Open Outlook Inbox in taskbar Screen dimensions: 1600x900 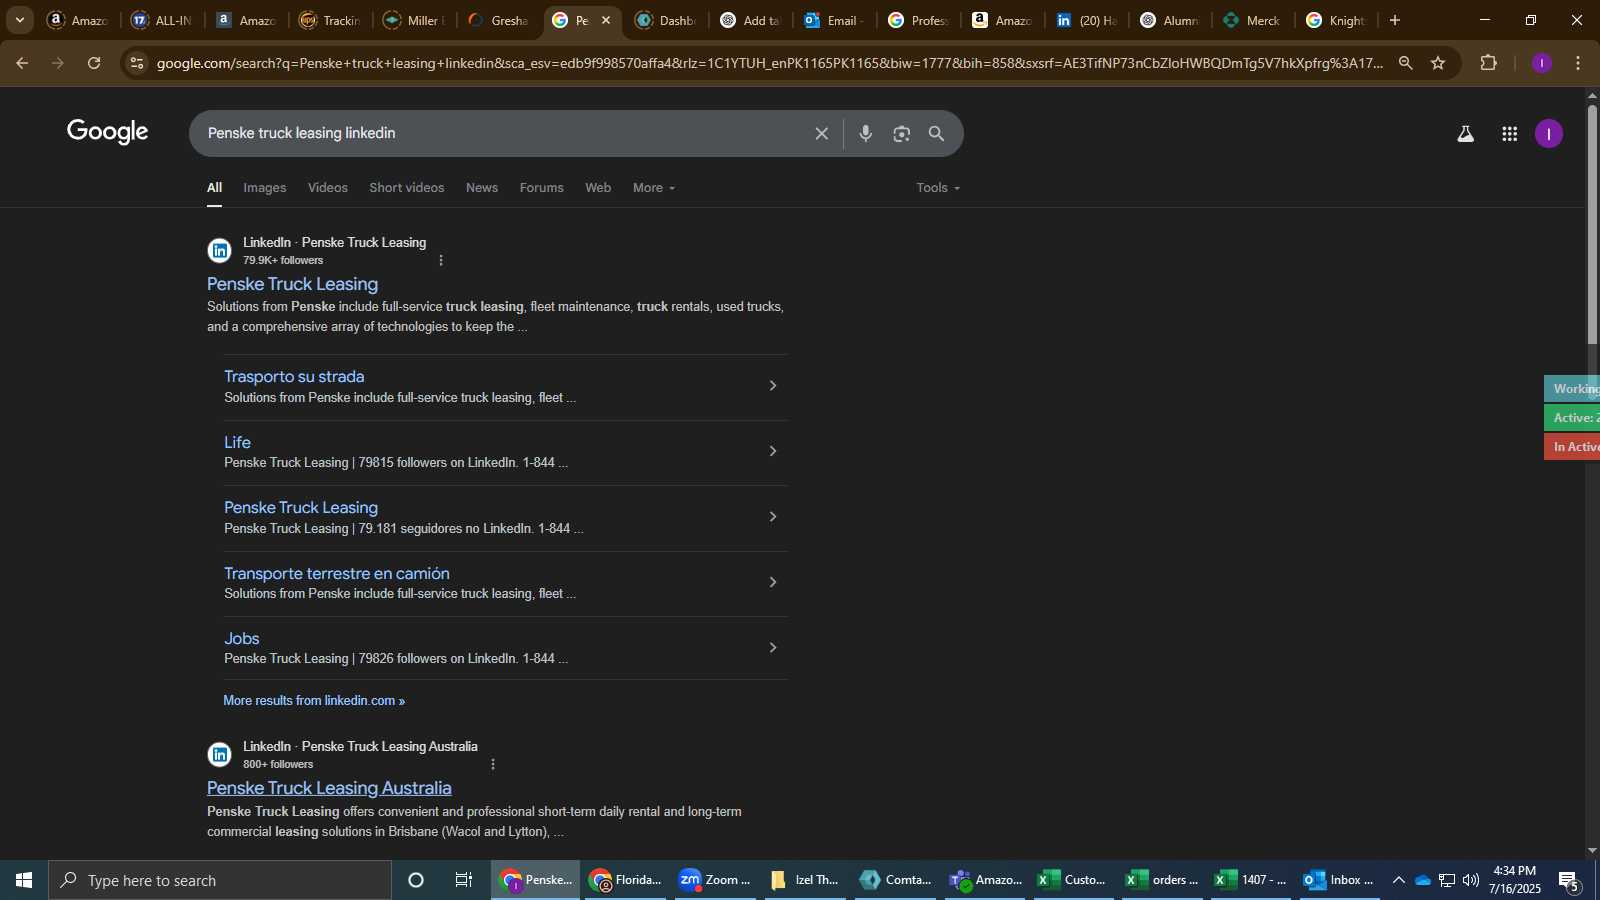pyautogui.click(x=1339, y=880)
